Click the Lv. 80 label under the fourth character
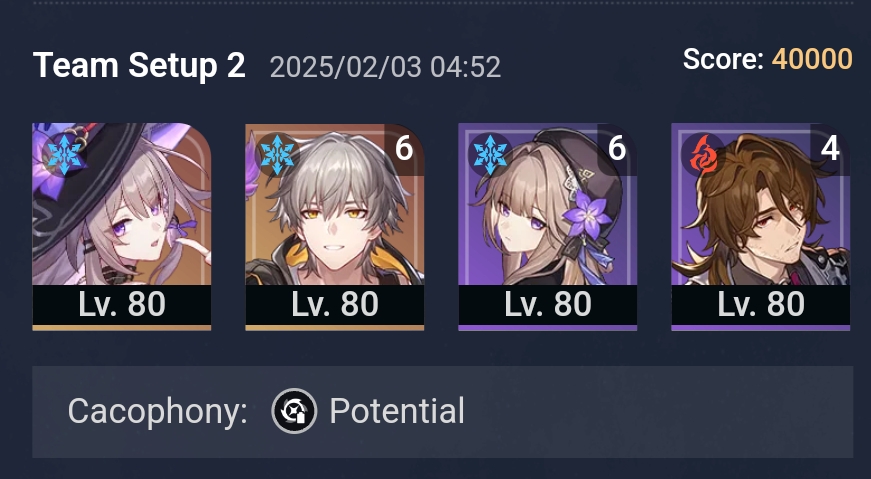871x479 pixels. tap(760, 305)
